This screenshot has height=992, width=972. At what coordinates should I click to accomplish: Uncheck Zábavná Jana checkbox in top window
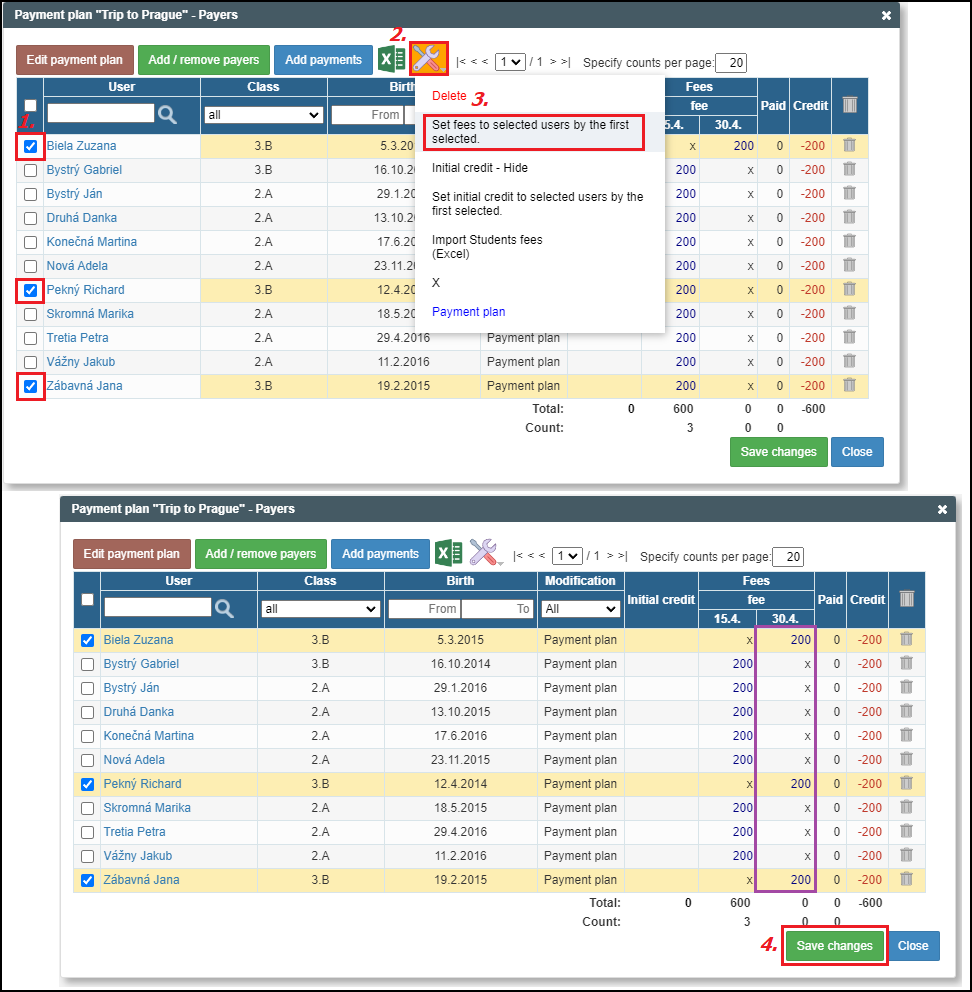coord(30,387)
